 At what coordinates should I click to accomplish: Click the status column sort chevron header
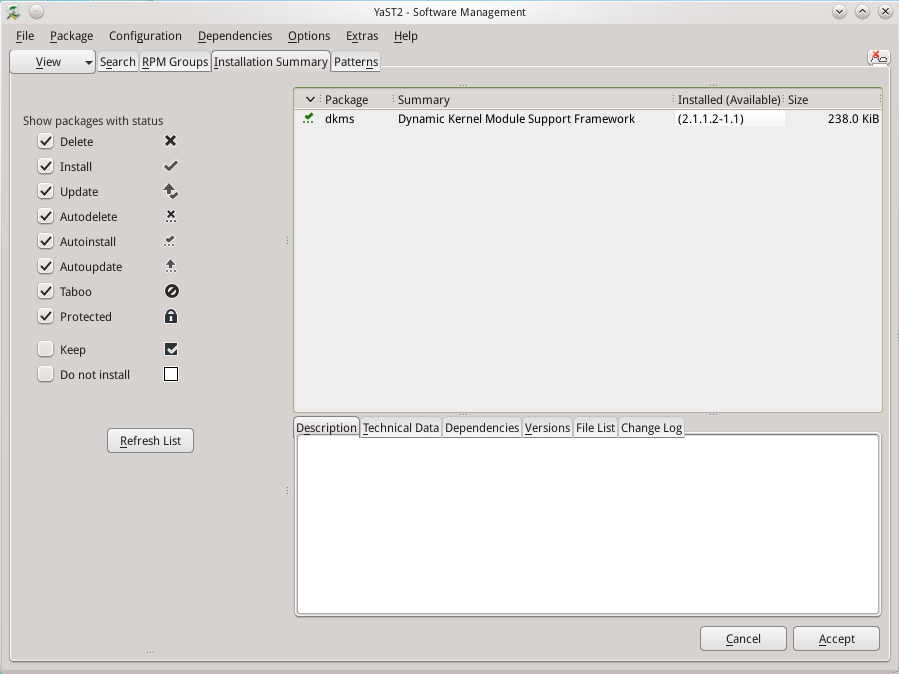click(310, 100)
